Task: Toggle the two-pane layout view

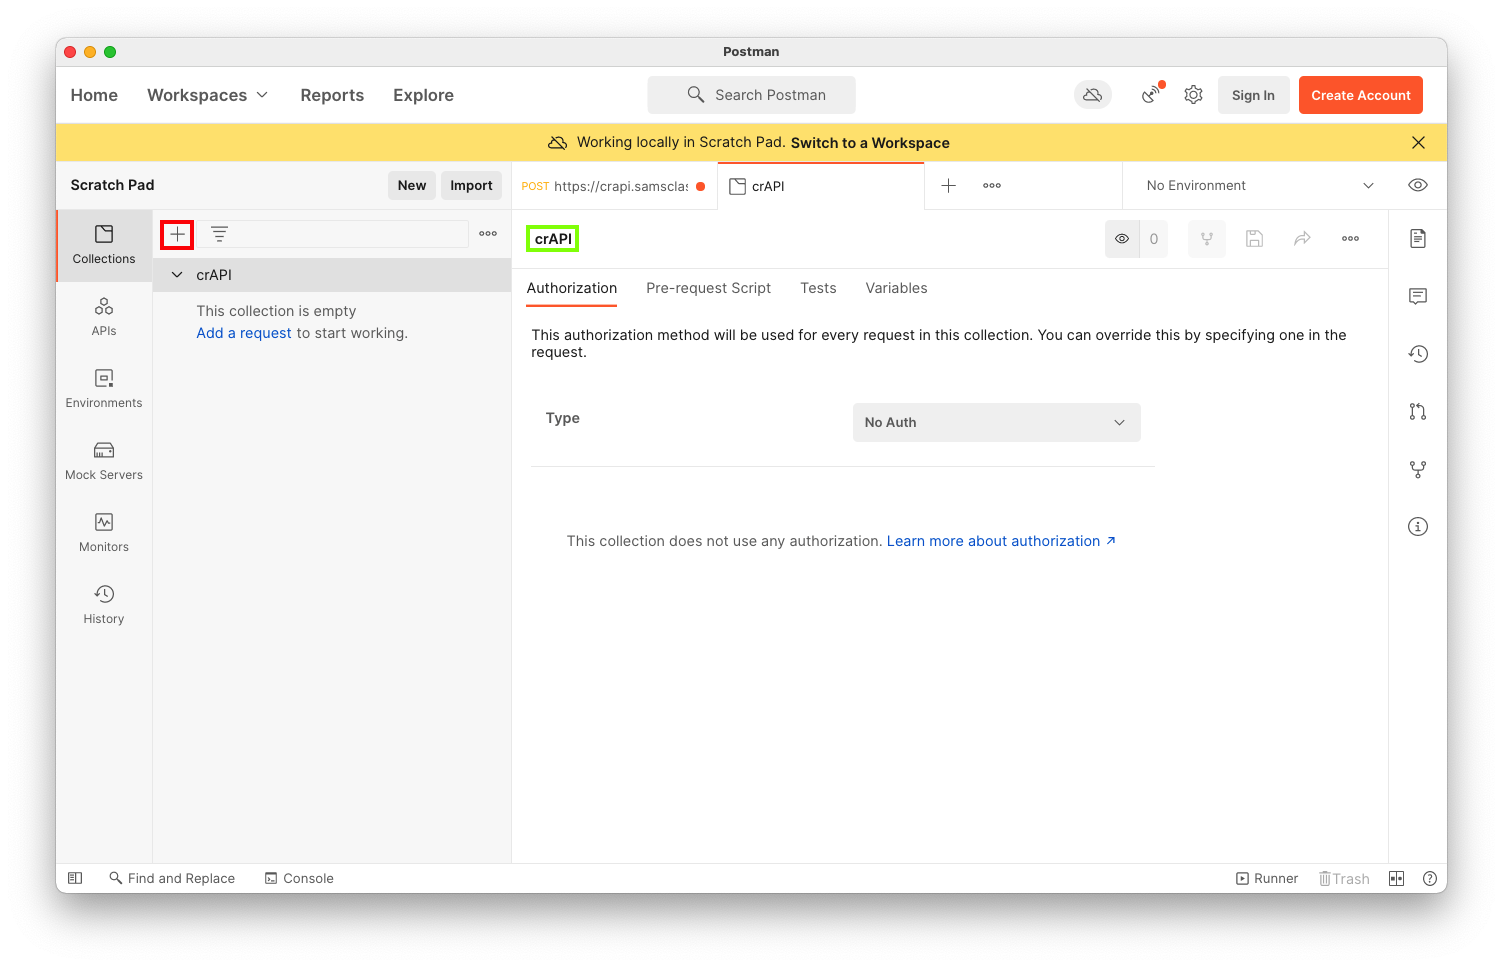Action: [x=1397, y=878]
